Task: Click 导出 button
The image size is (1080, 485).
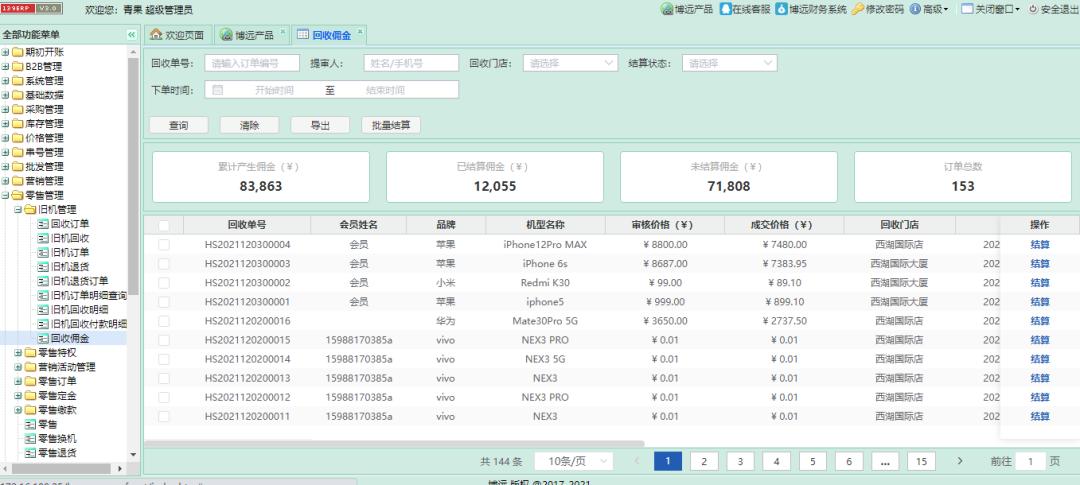Action: click(x=320, y=125)
